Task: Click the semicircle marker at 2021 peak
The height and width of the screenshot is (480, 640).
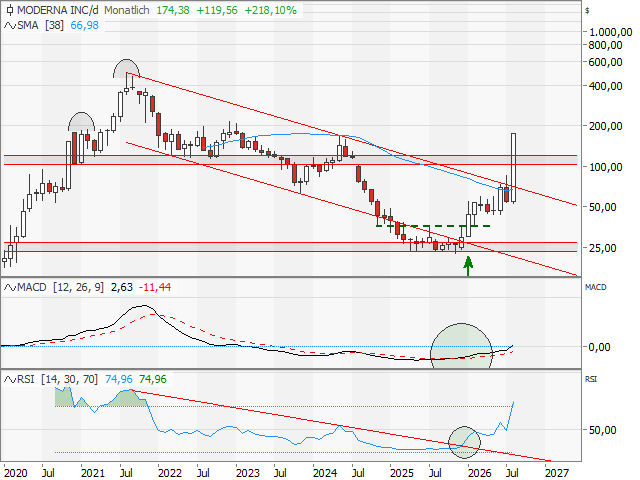Action: click(127, 69)
